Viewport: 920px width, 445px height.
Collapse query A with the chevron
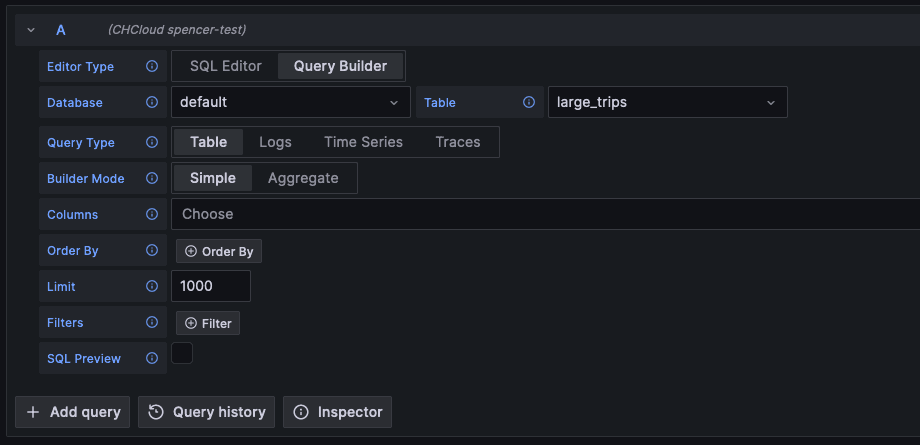pos(31,31)
